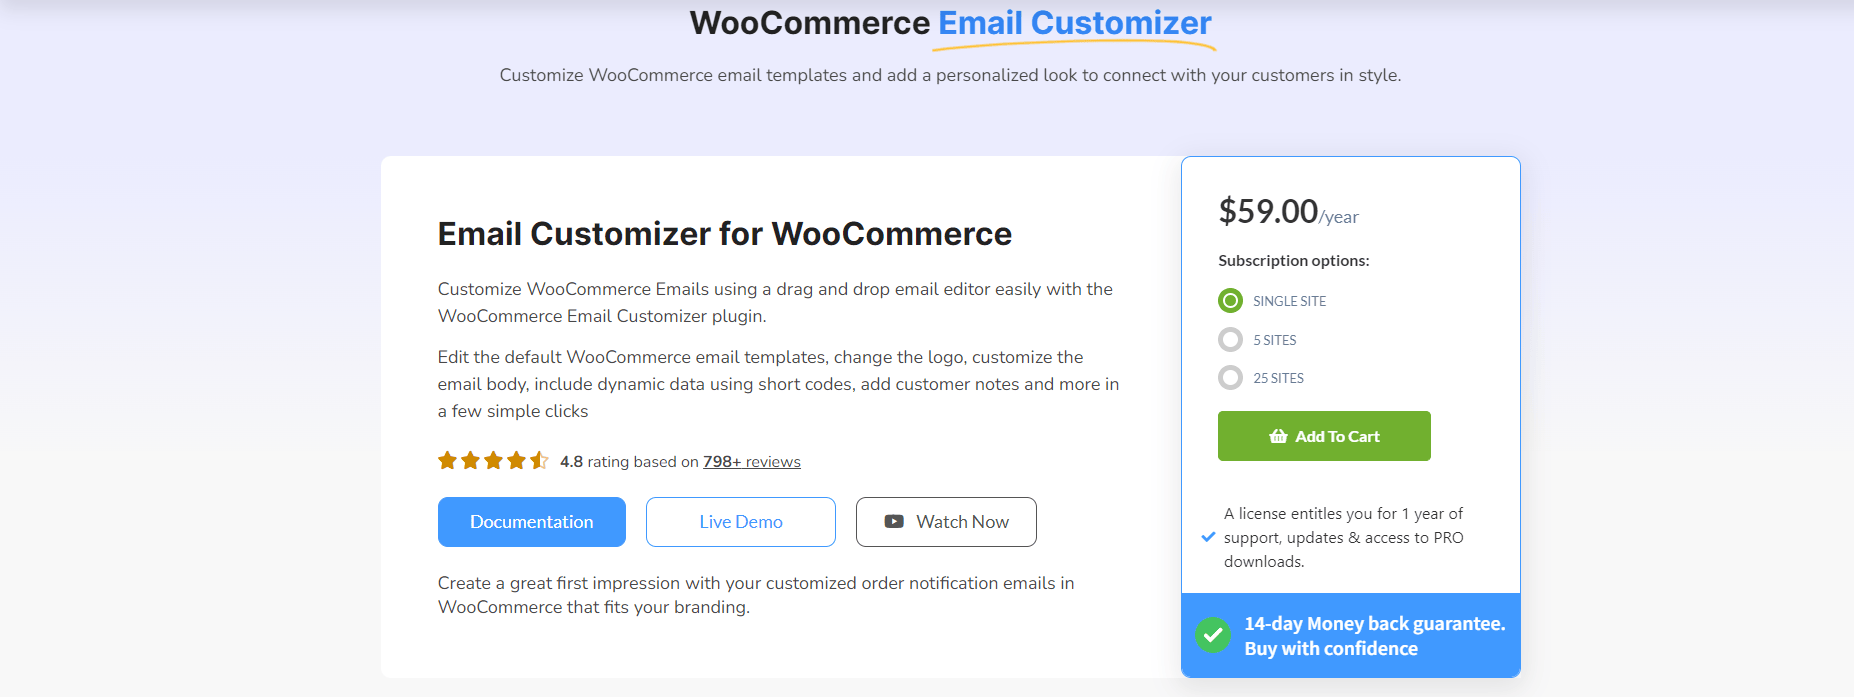Click the selected green radio indicator icon
This screenshot has width=1854, height=697.
[1230, 300]
